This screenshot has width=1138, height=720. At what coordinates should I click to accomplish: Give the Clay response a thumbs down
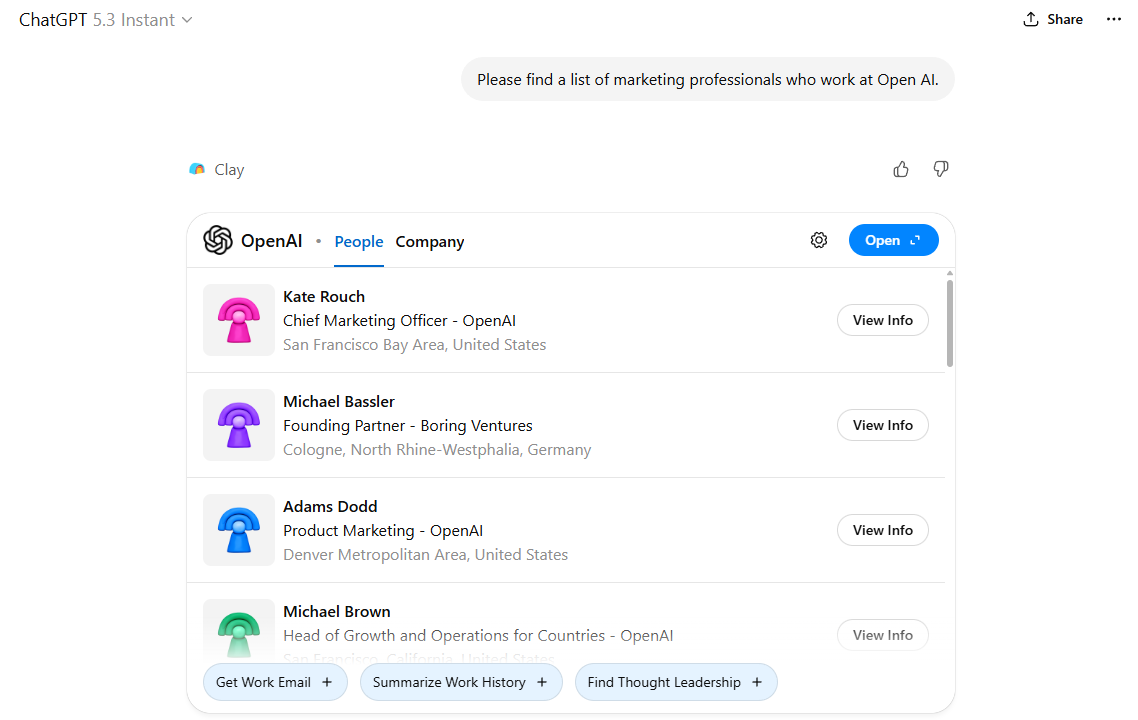click(941, 169)
